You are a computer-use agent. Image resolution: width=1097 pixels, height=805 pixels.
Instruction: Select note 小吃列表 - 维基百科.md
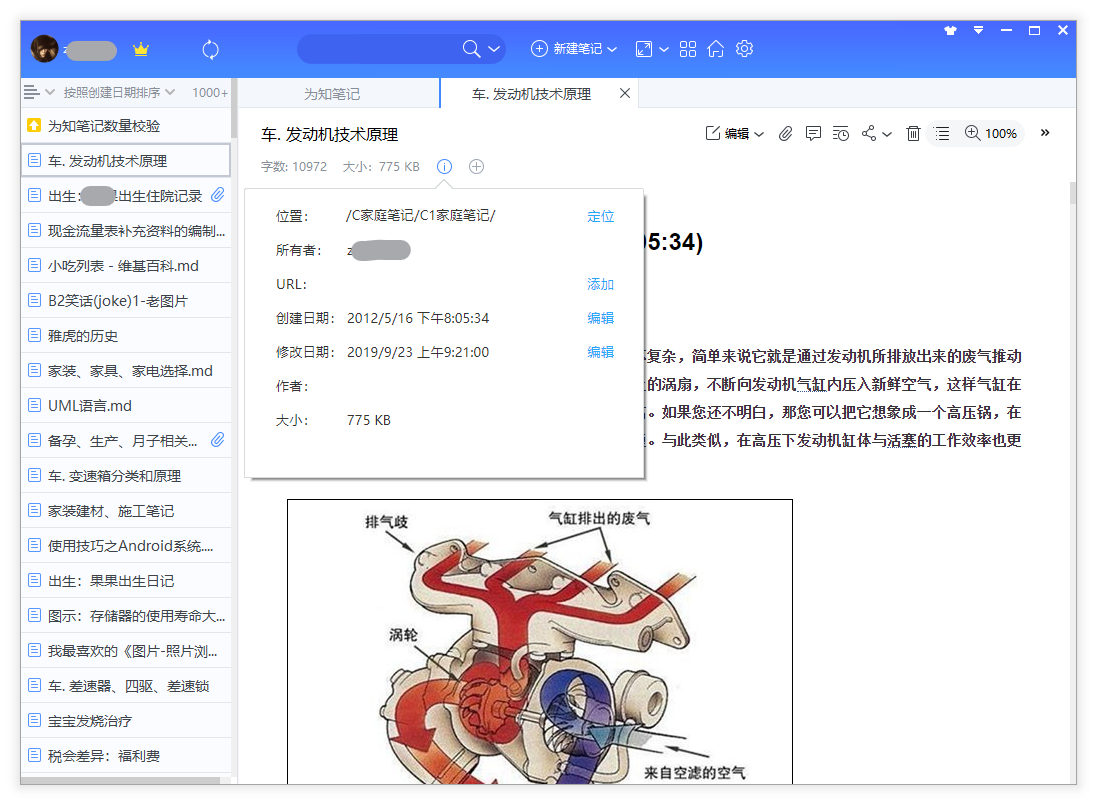tap(126, 266)
